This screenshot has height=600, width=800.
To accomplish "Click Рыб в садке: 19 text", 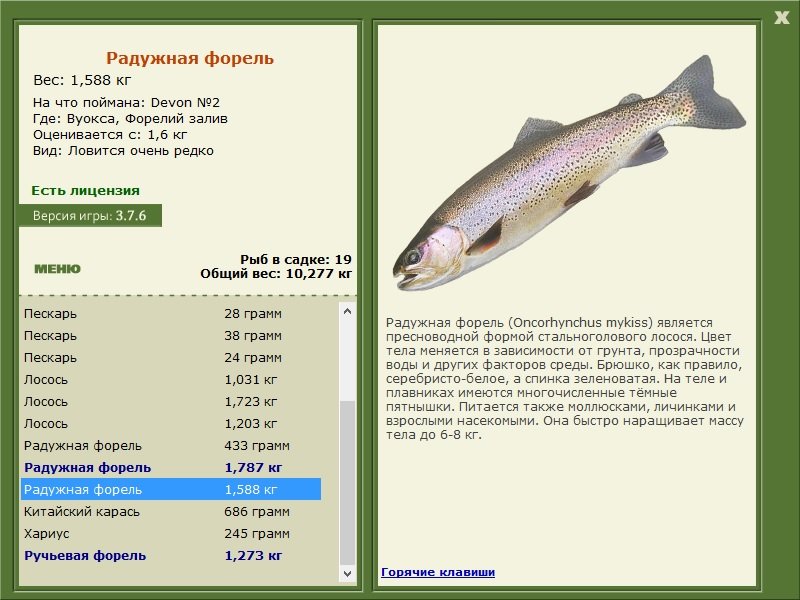I will click(296, 259).
